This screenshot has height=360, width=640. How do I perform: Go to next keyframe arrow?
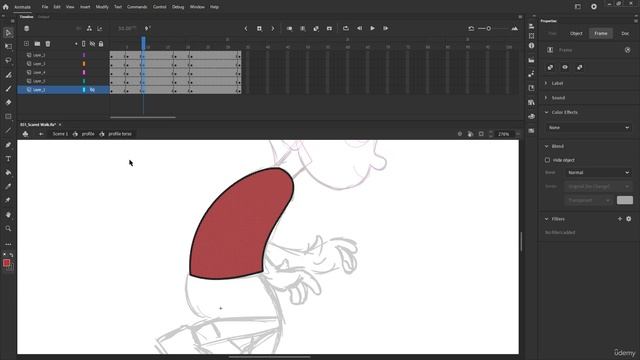(x=273, y=28)
